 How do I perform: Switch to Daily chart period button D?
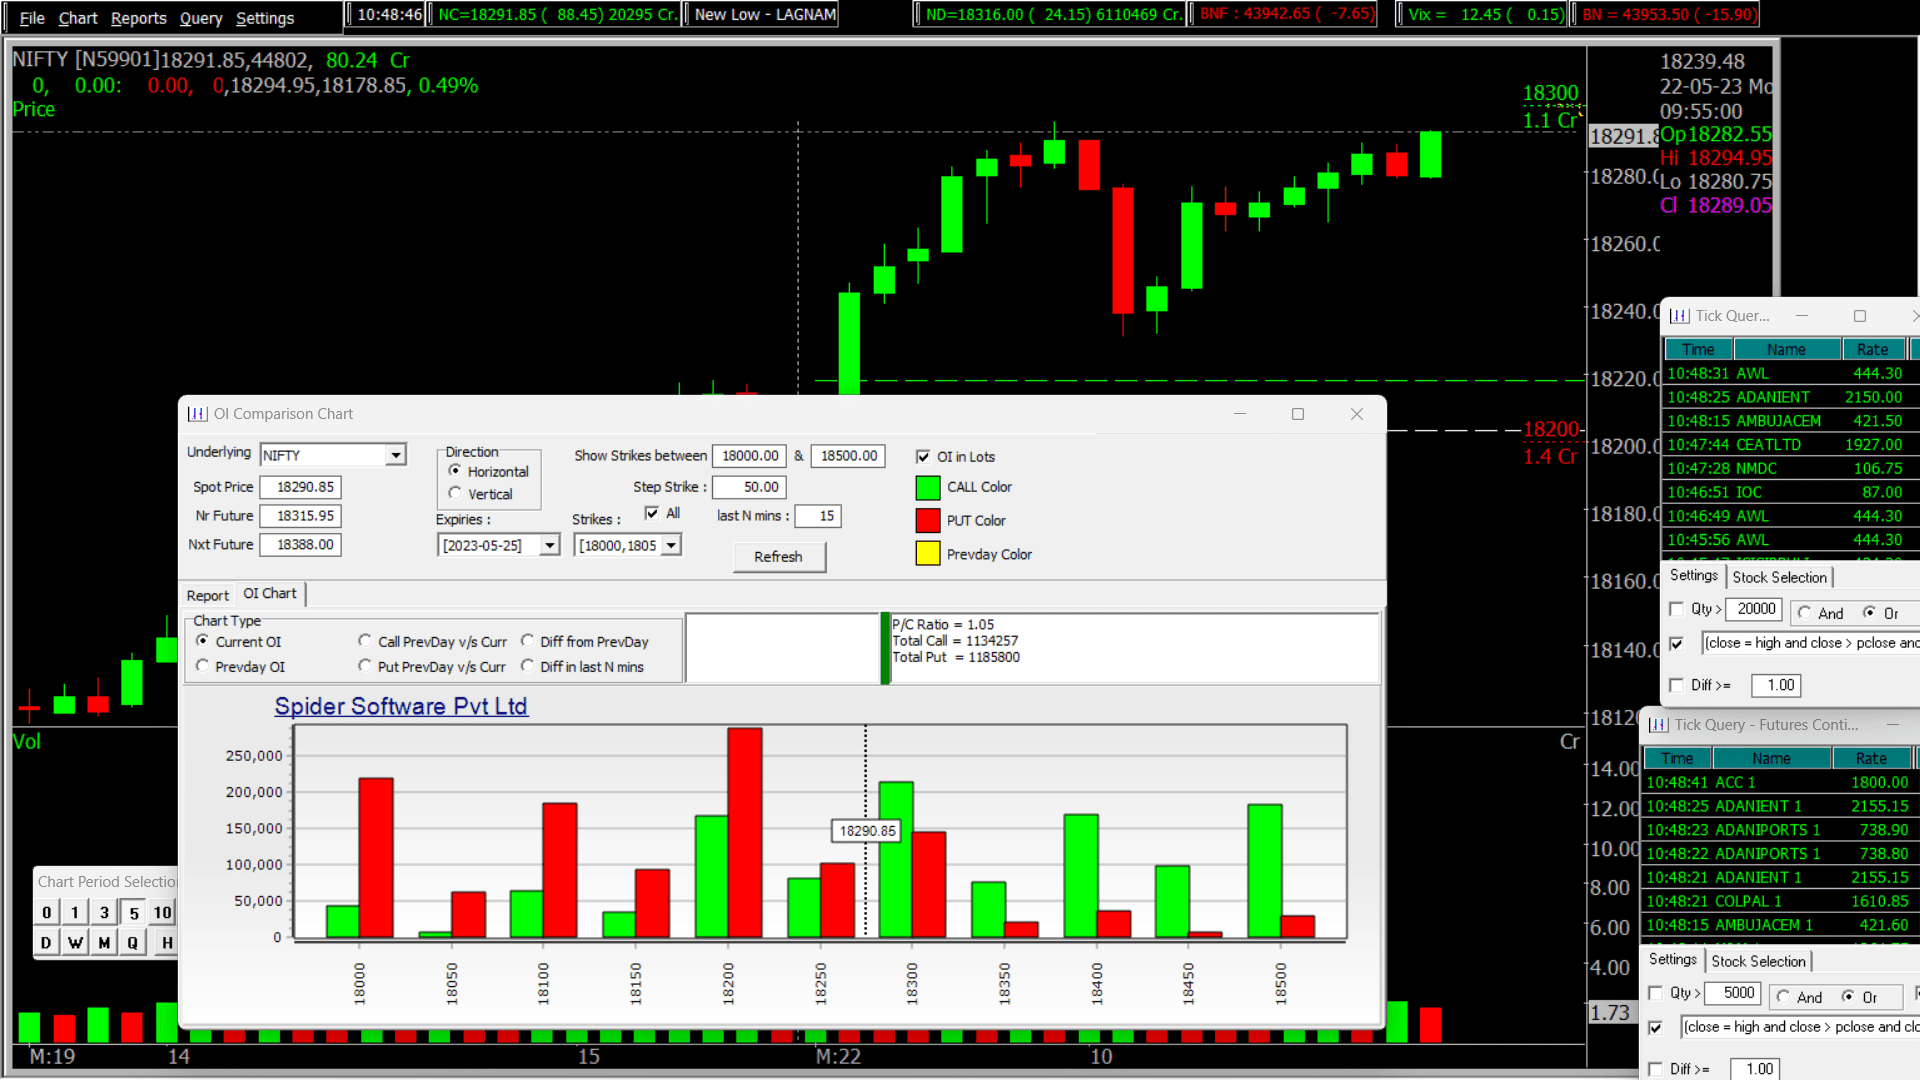pos(46,942)
